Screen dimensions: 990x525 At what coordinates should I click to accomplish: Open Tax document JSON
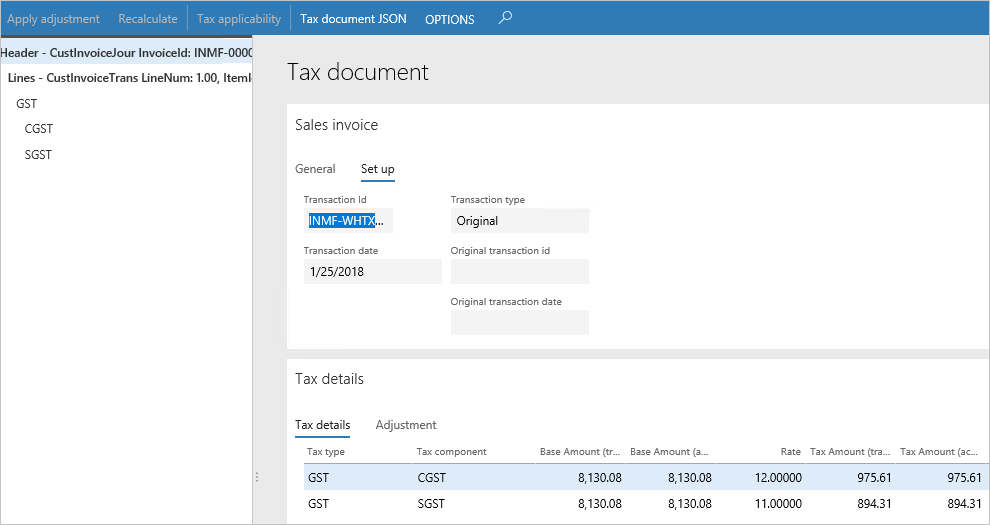pos(353,19)
